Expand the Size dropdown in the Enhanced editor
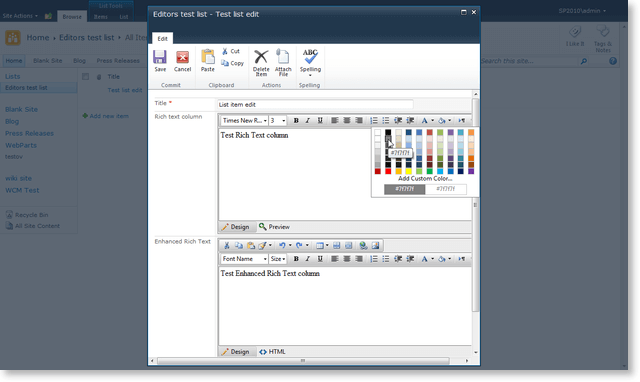 click(278, 259)
